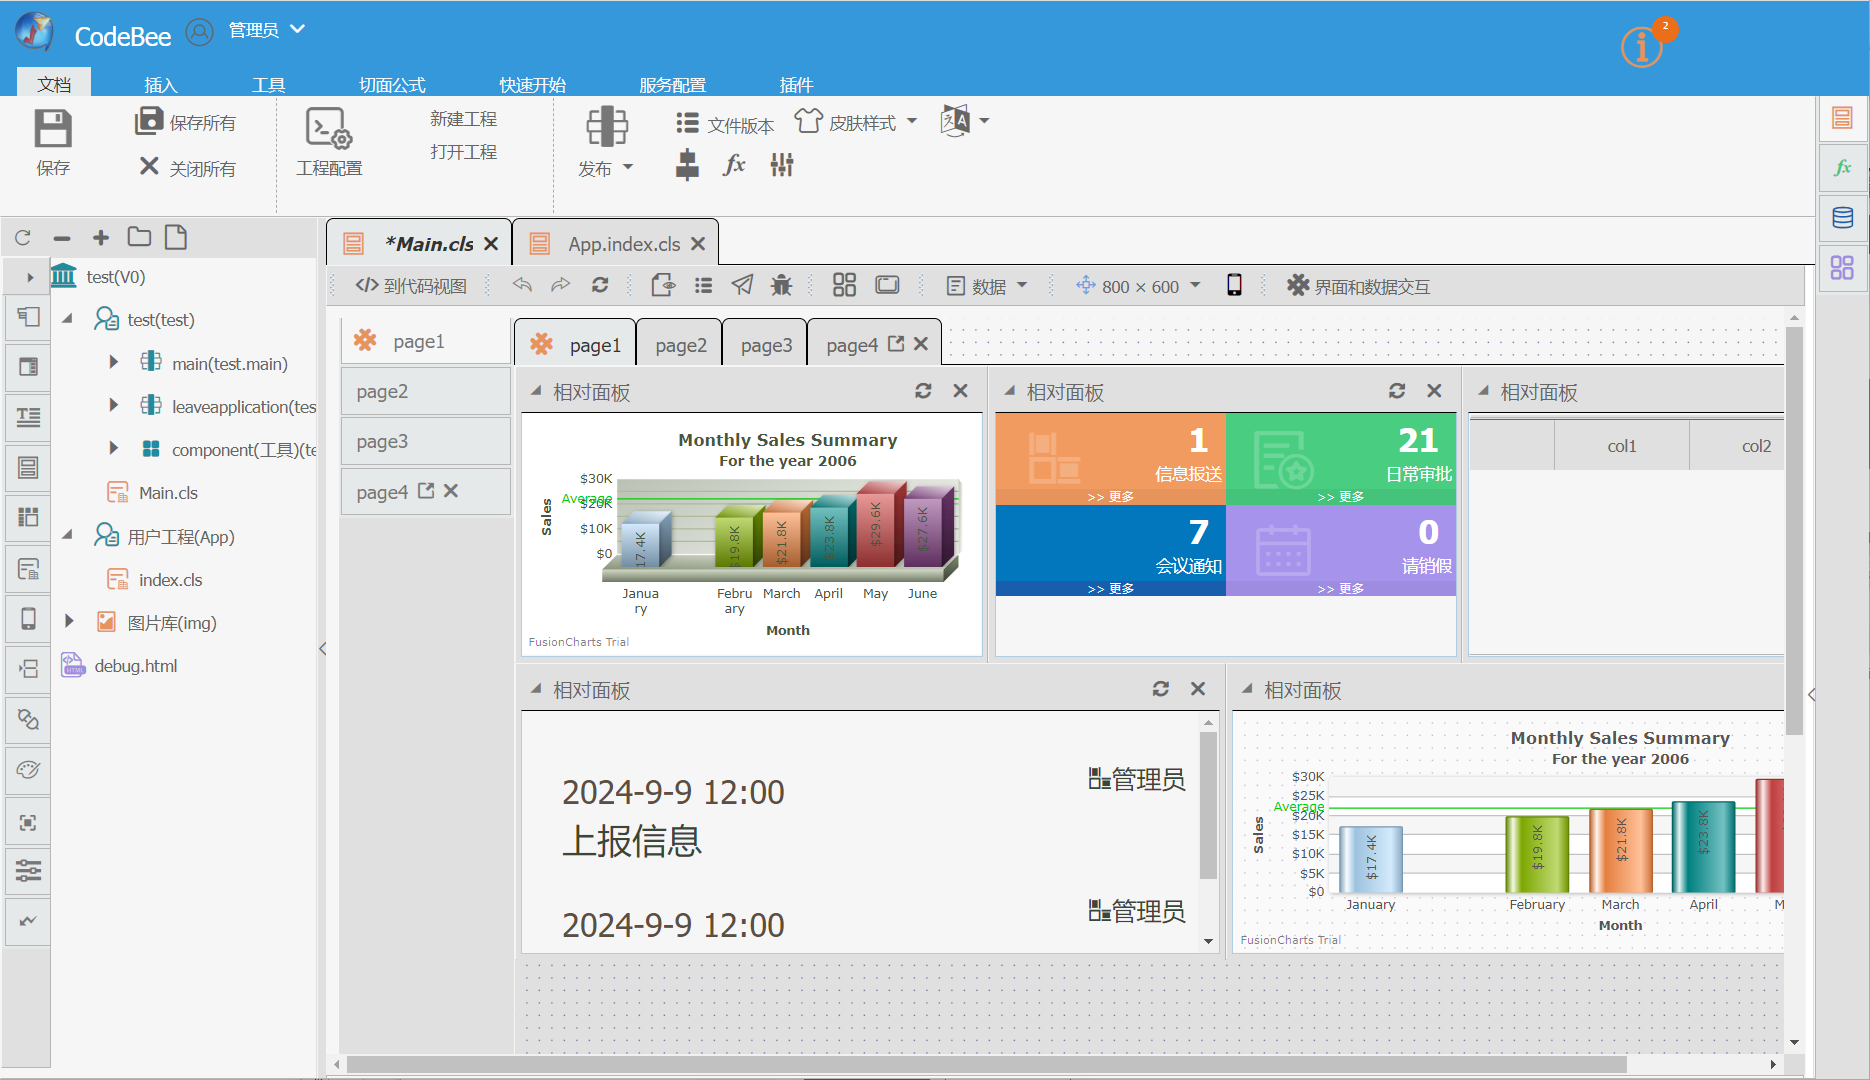The height and width of the screenshot is (1080, 1870).
Task: Click the plug icon below file version
Action: pos(687,165)
